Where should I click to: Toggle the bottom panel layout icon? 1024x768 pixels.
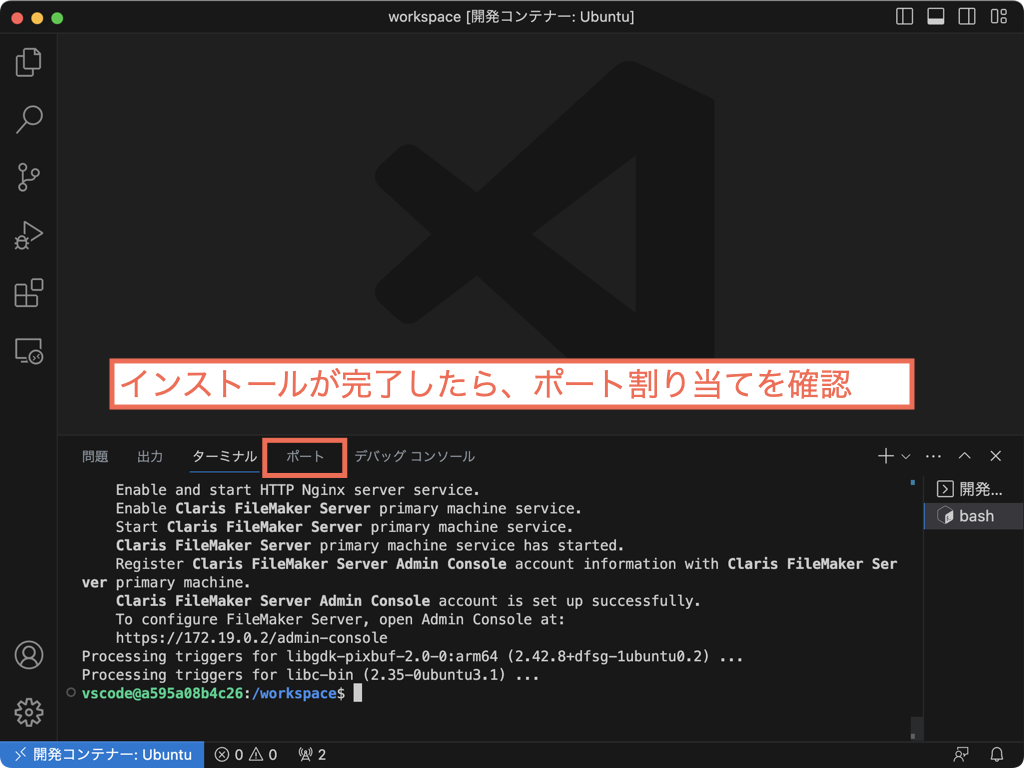click(936, 16)
